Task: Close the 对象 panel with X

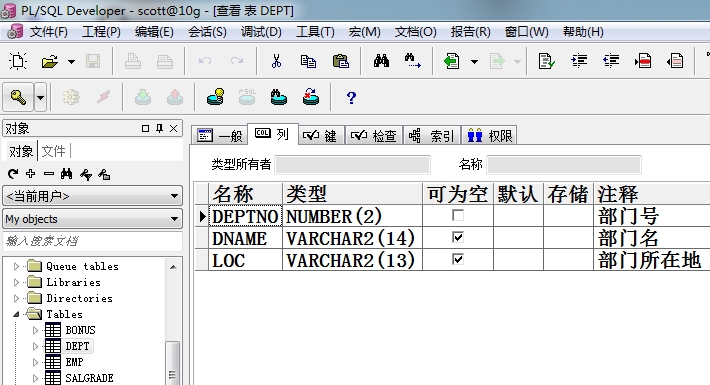Action: click(173, 129)
